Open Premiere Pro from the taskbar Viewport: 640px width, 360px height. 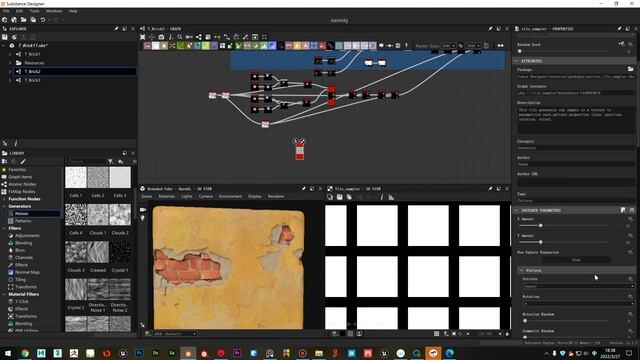pyautogui.click(x=237, y=353)
